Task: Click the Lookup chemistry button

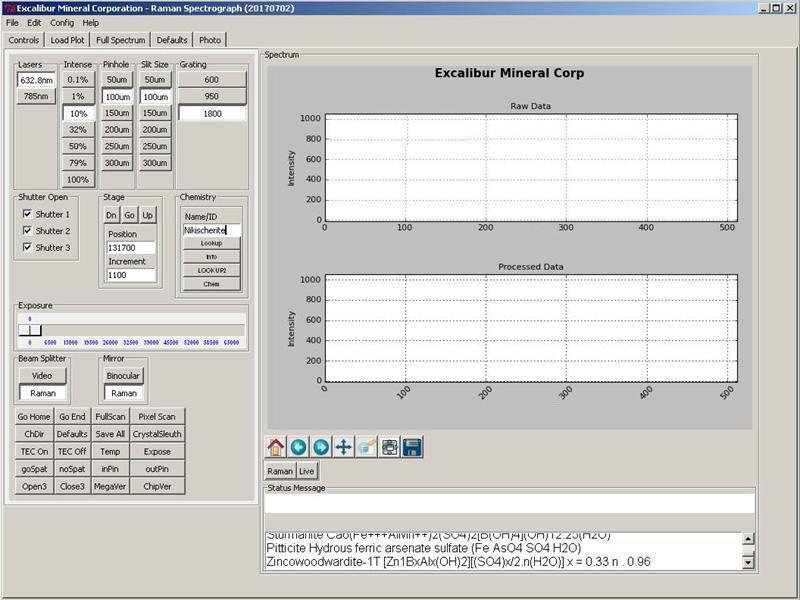Action: (x=211, y=243)
